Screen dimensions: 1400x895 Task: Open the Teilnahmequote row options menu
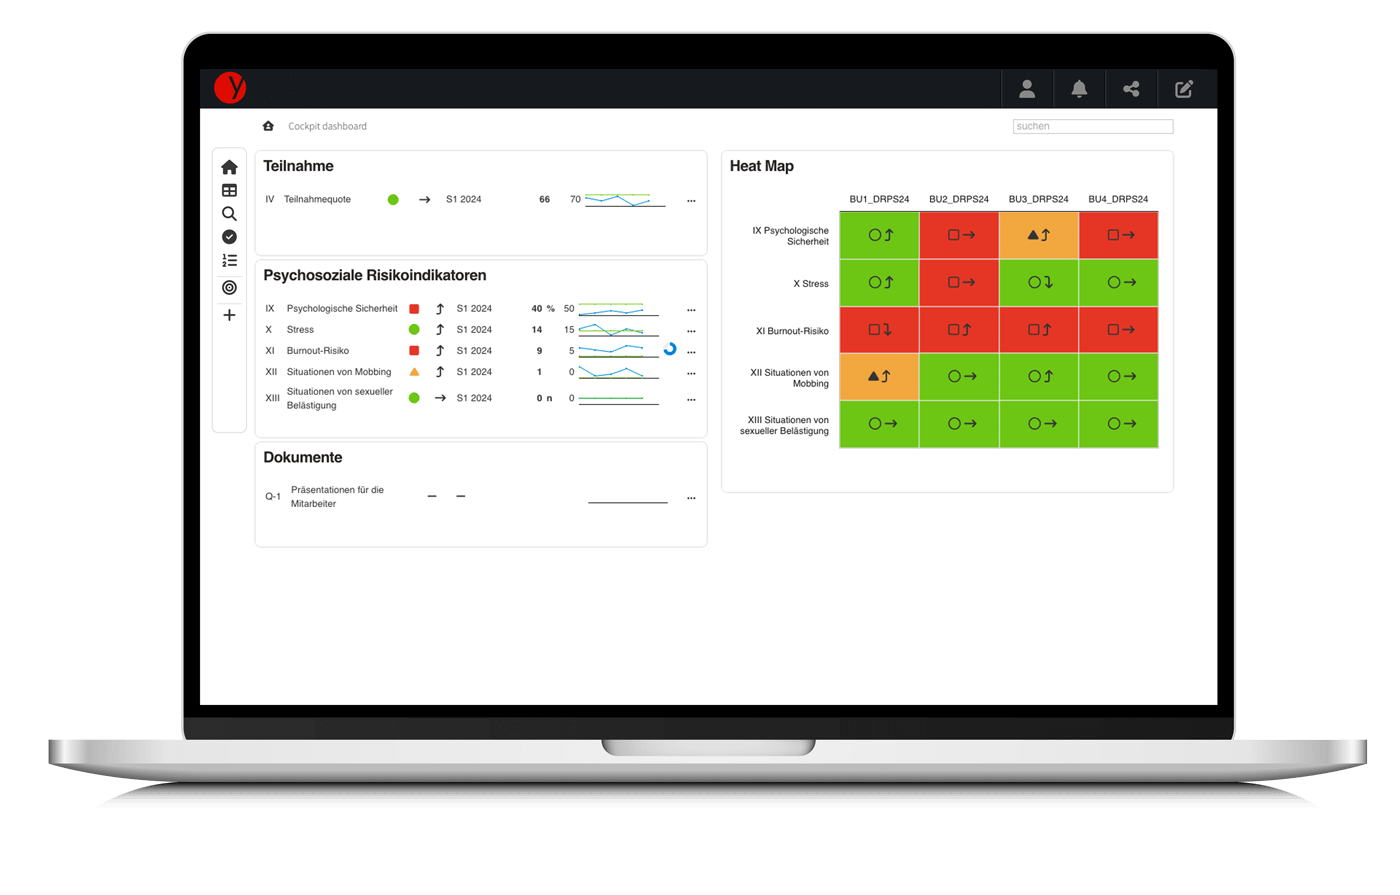click(691, 201)
